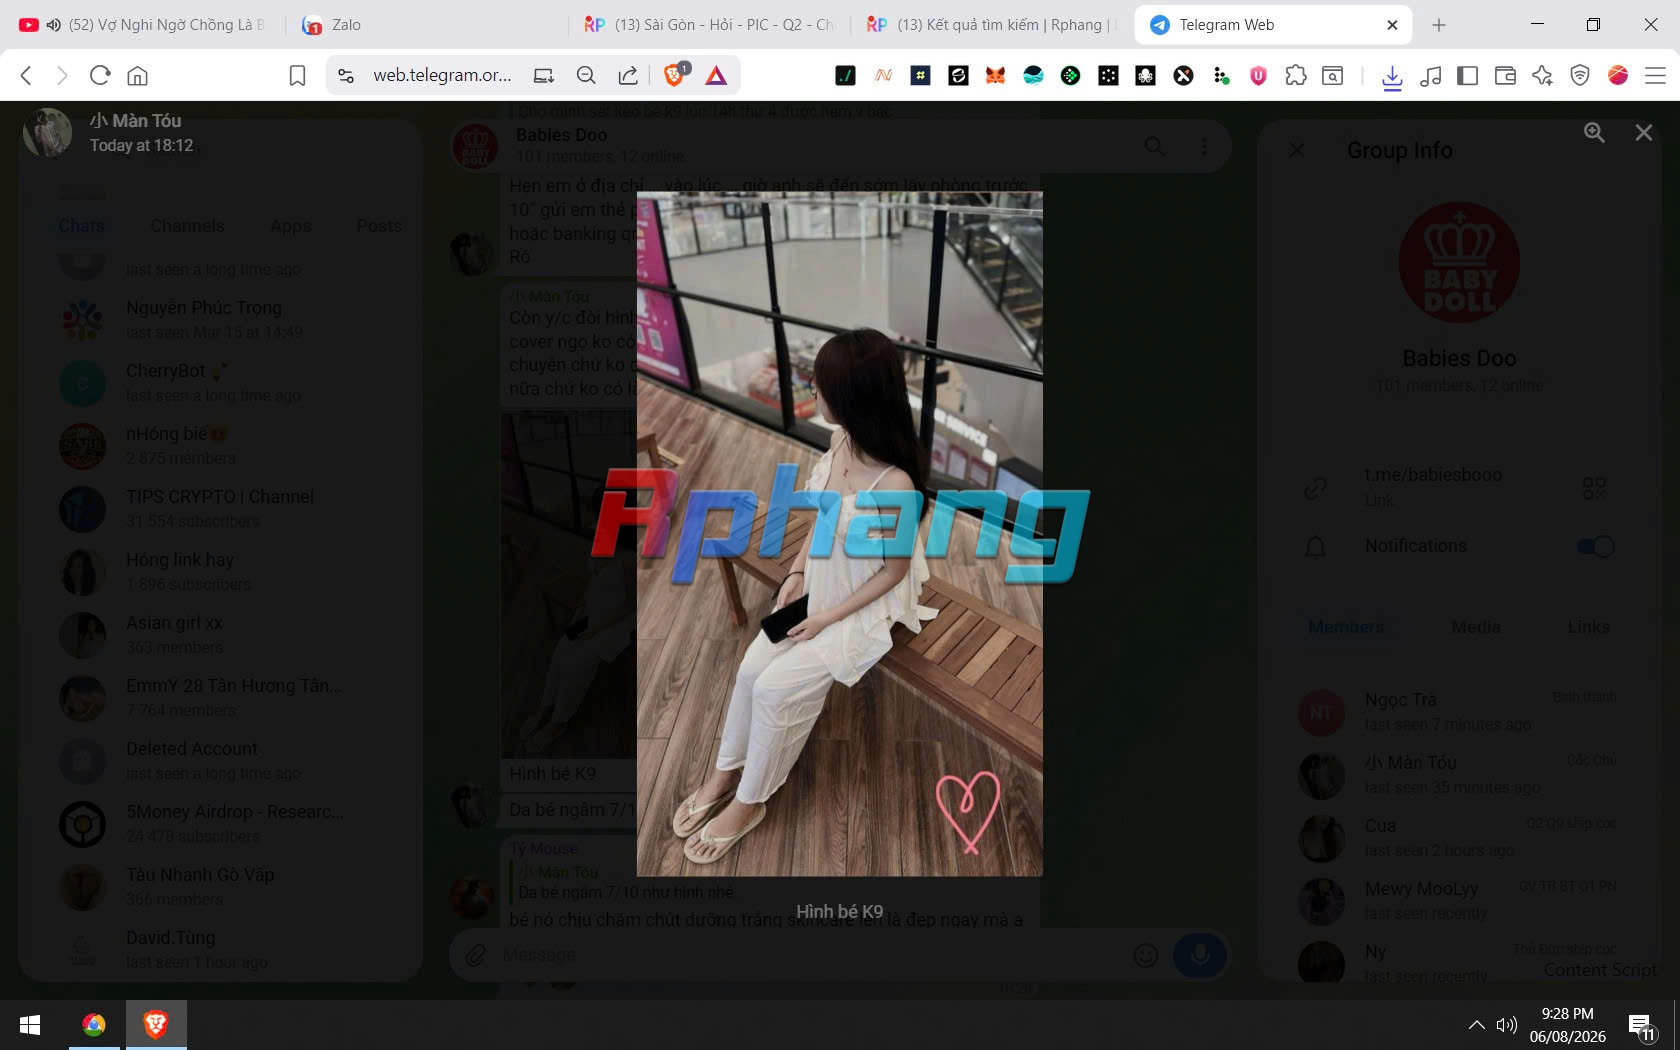Bookmark this page with the bookmark icon
The image size is (1680, 1050).
point(297,75)
